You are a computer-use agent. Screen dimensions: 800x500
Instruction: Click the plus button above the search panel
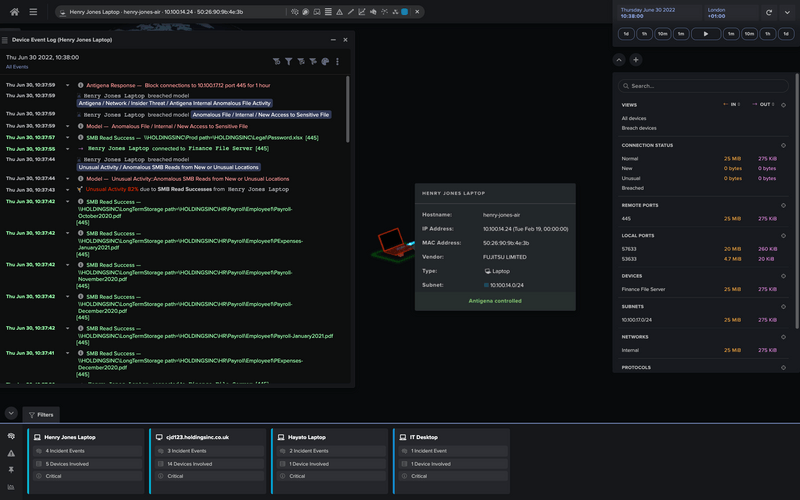[636, 60]
